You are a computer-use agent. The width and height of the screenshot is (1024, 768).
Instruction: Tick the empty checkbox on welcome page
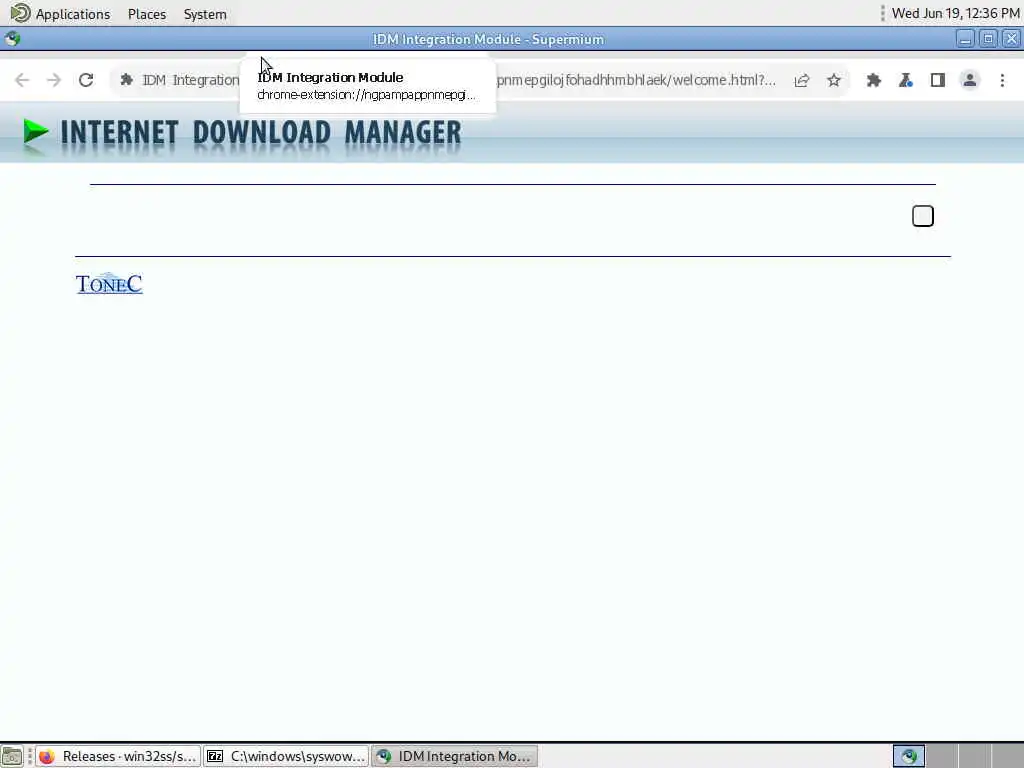[923, 216]
